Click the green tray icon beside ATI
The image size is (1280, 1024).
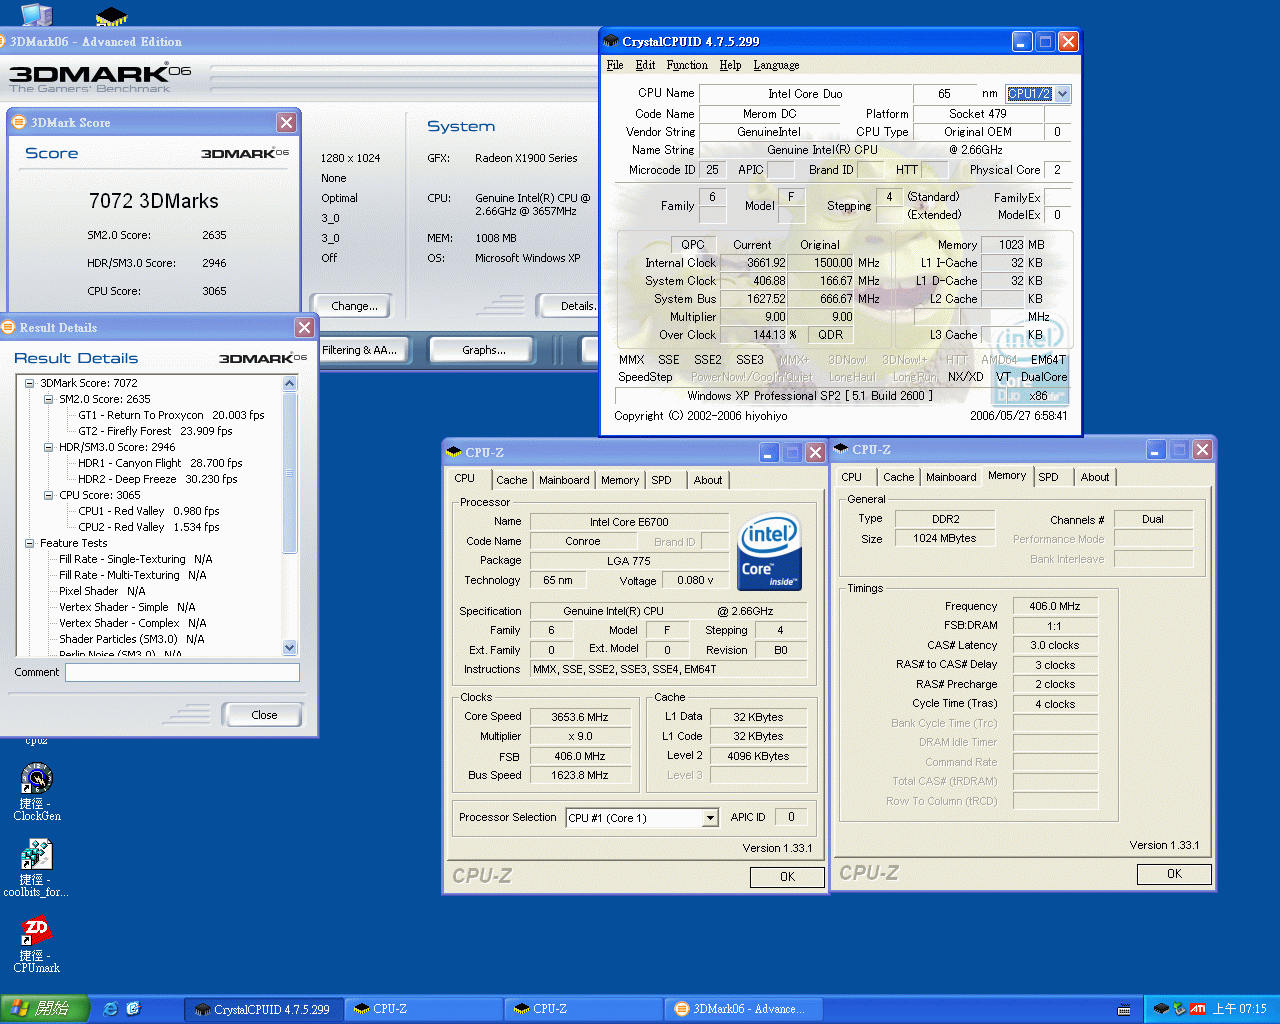1179,1009
